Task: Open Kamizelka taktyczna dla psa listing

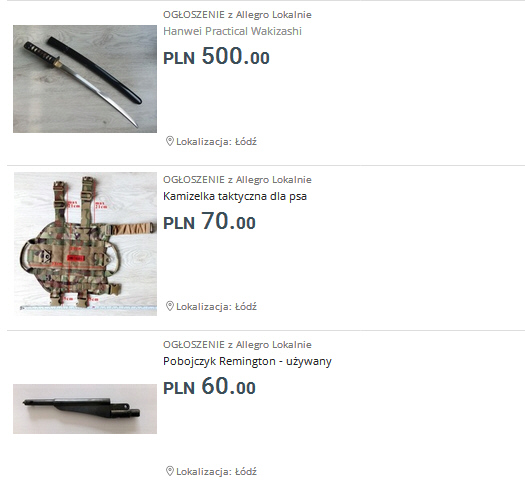Action: (x=235, y=196)
